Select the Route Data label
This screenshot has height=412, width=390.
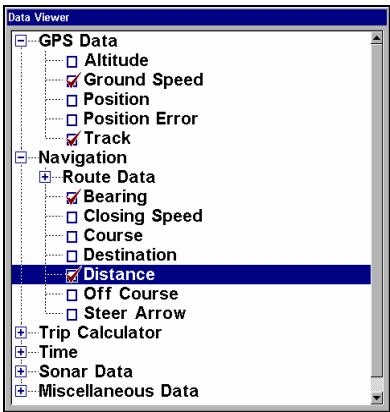109,177
